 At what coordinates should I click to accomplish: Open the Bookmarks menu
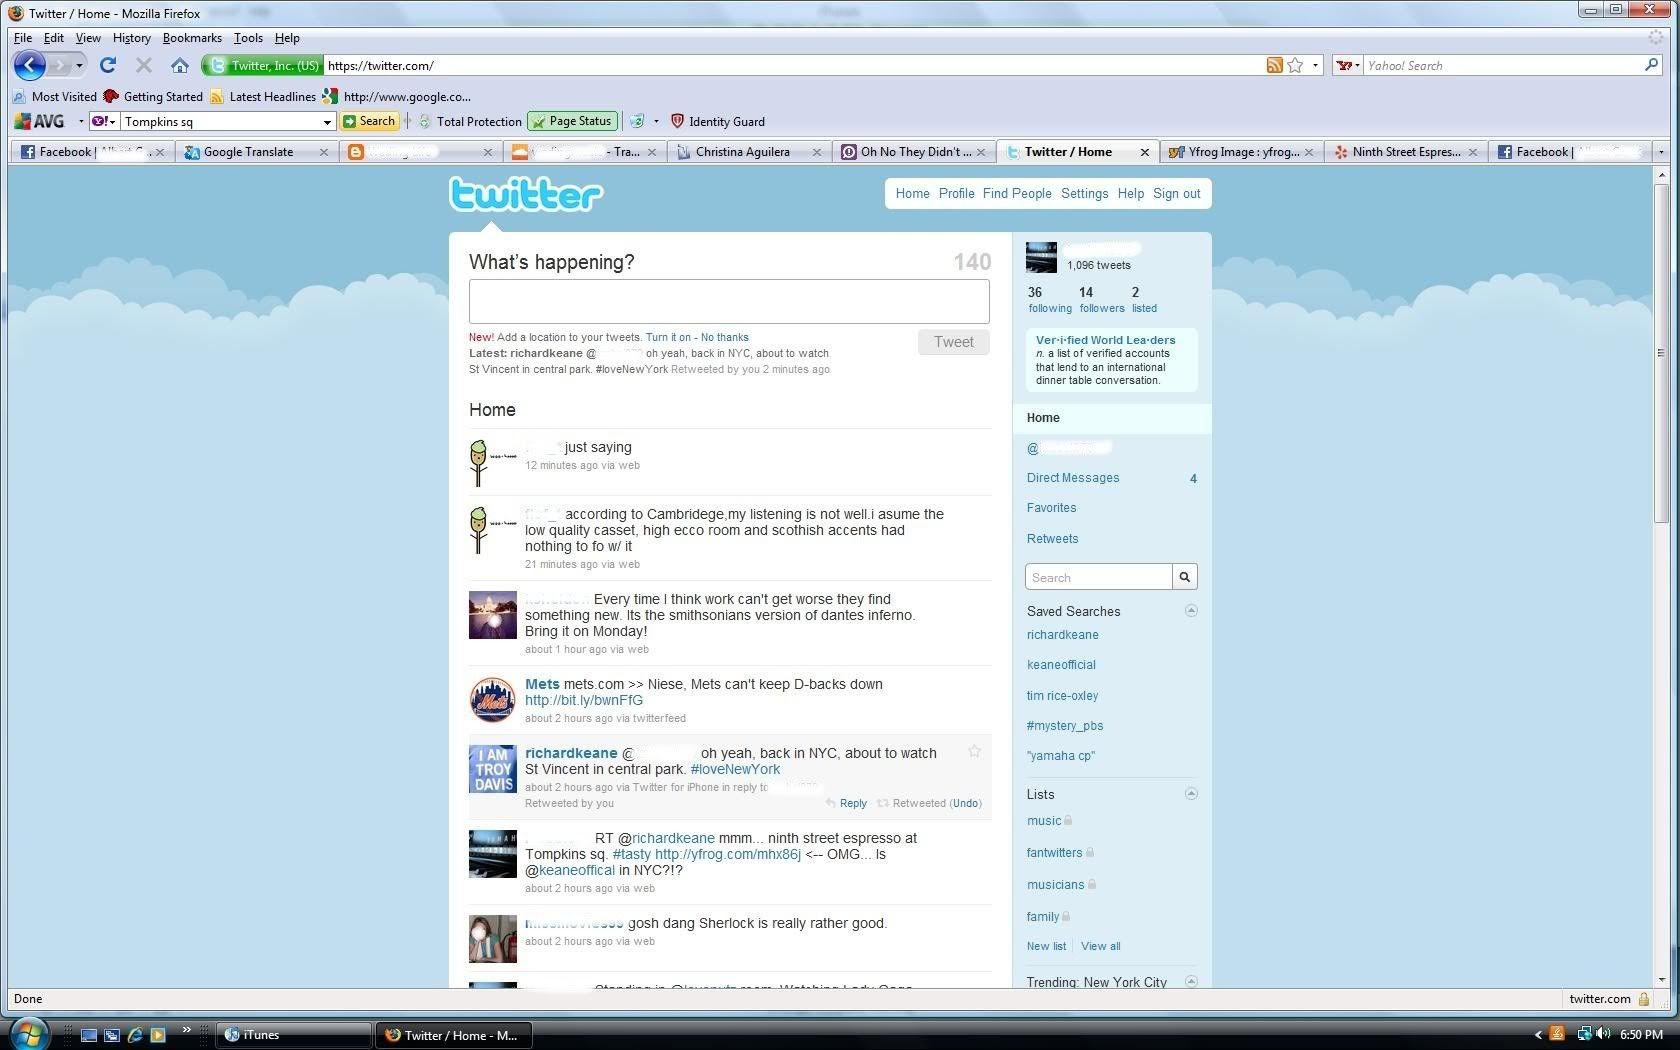(192, 38)
